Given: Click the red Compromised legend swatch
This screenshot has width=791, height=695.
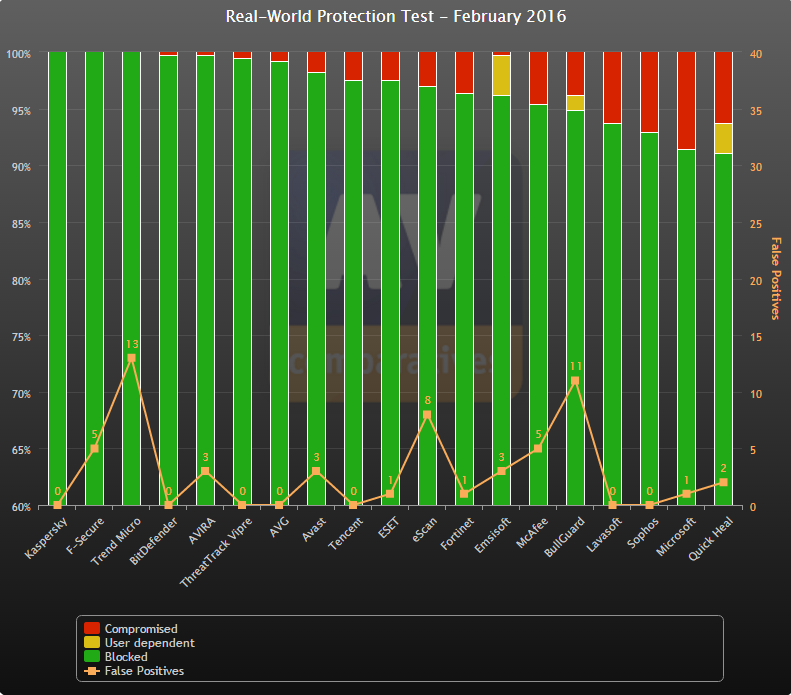Looking at the screenshot, I should pyautogui.click(x=92, y=628).
